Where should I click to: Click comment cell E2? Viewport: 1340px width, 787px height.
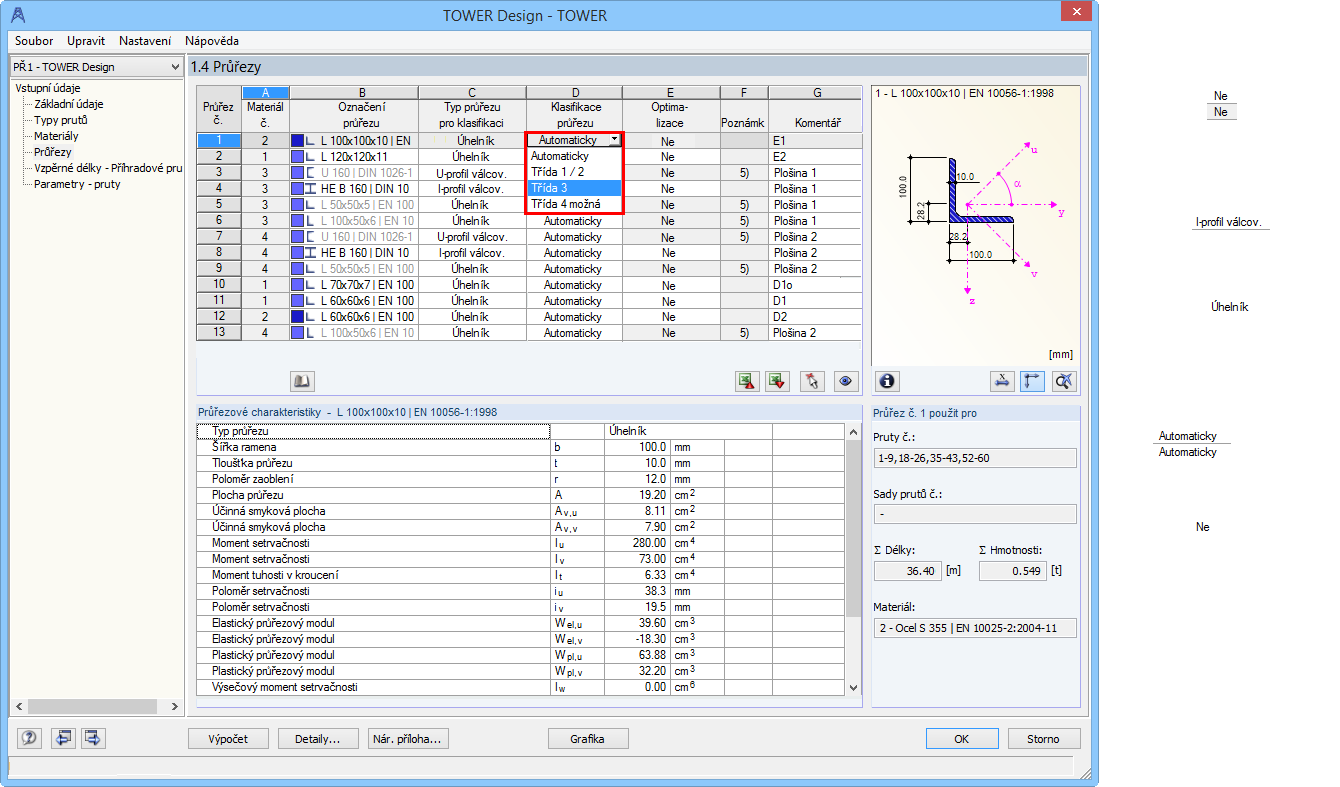(x=815, y=157)
